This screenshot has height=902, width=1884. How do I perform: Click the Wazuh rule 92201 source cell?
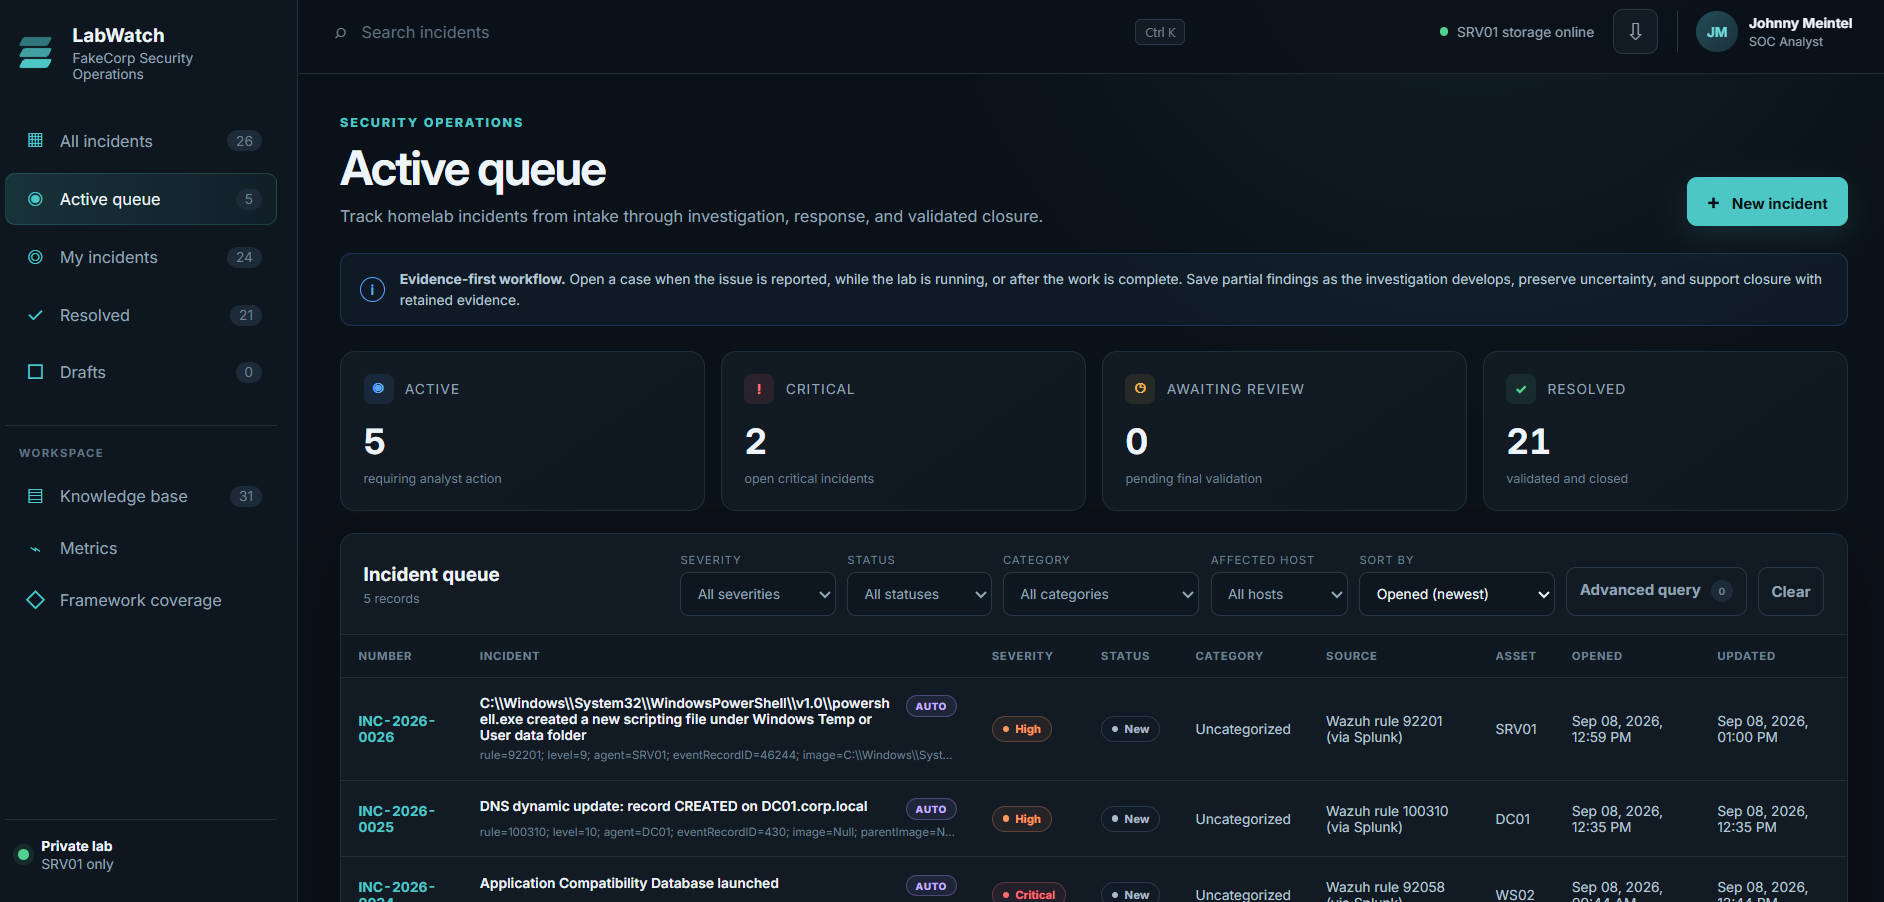pyautogui.click(x=1384, y=729)
